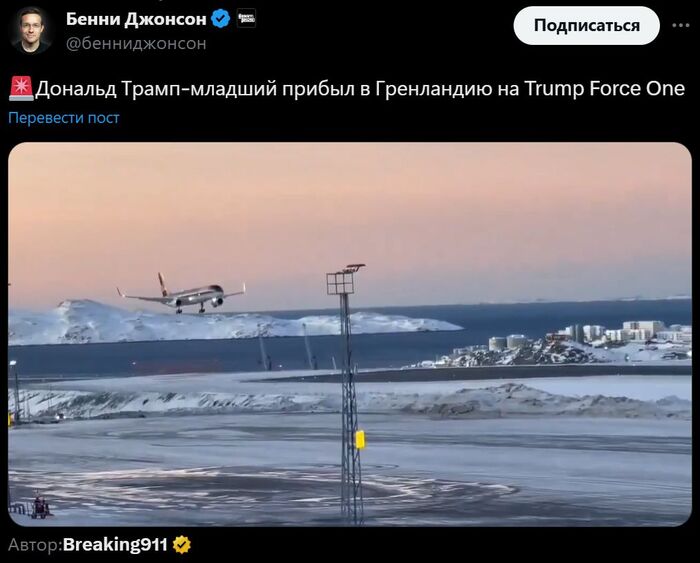Click the landing airplane in the video
This screenshot has height=563, width=700.
[181, 293]
